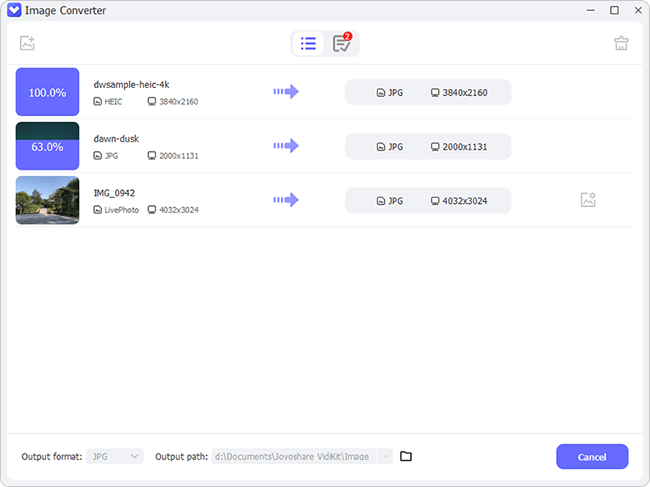Switch to the converting list tab

point(308,44)
